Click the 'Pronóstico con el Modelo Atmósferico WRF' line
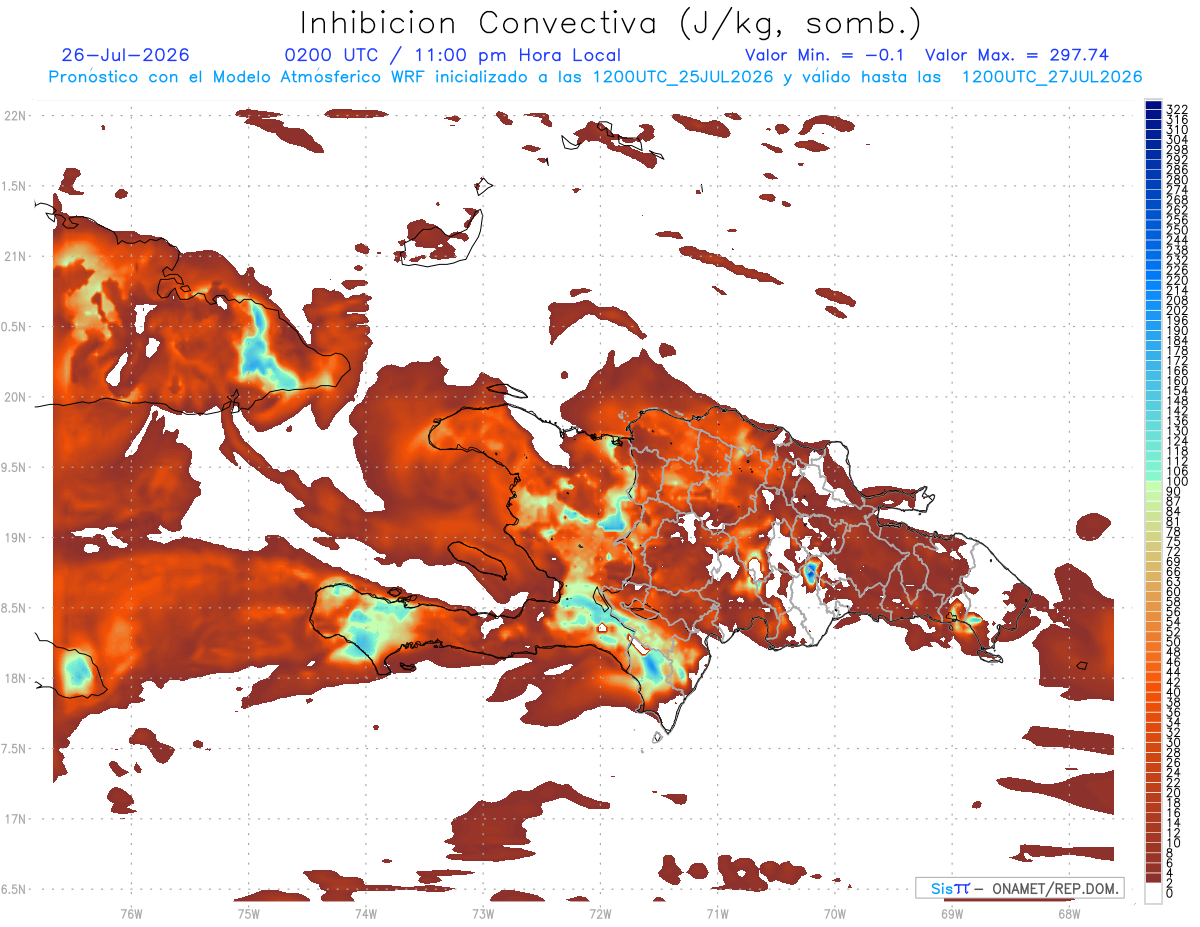 click(596, 76)
